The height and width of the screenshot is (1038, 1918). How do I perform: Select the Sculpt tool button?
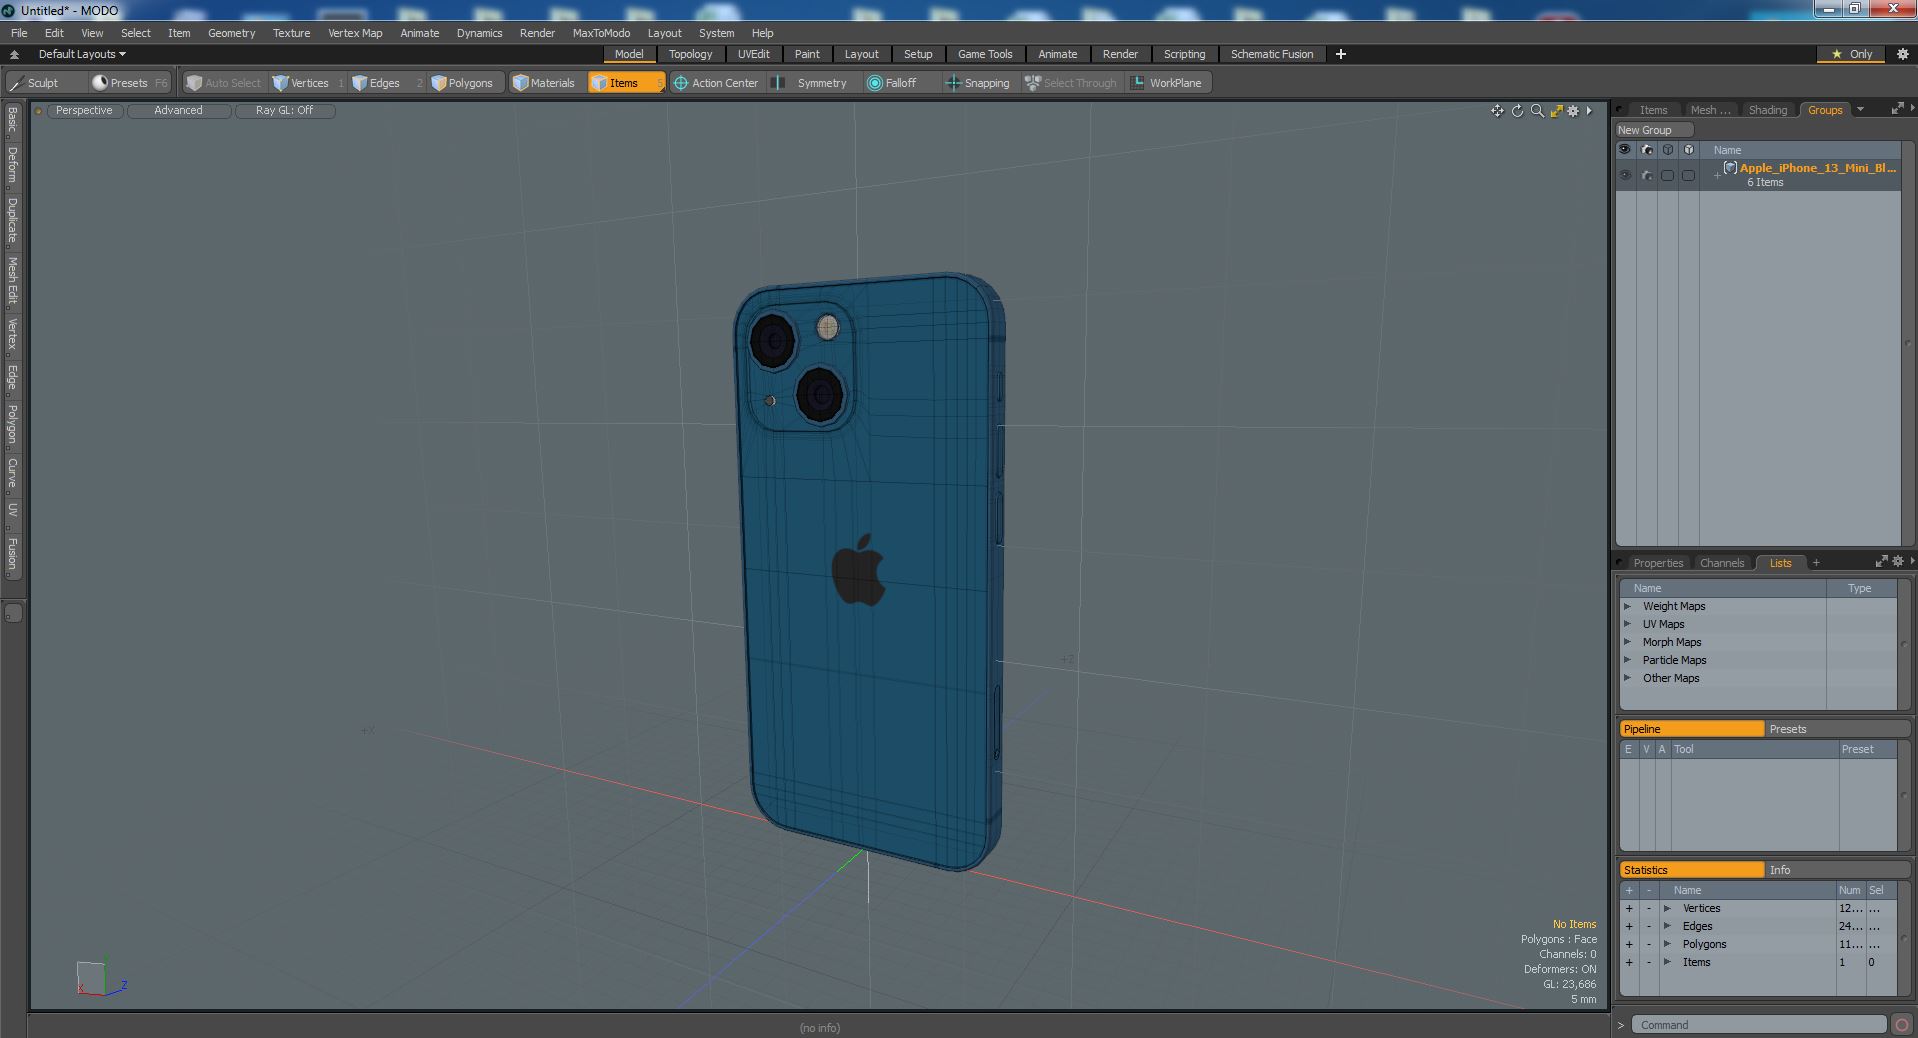click(x=44, y=83)
